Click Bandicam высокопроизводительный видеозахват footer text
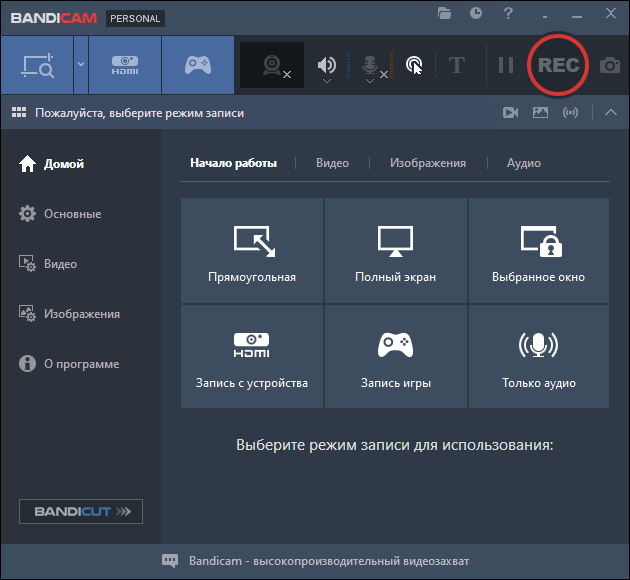 coord(329,561)
